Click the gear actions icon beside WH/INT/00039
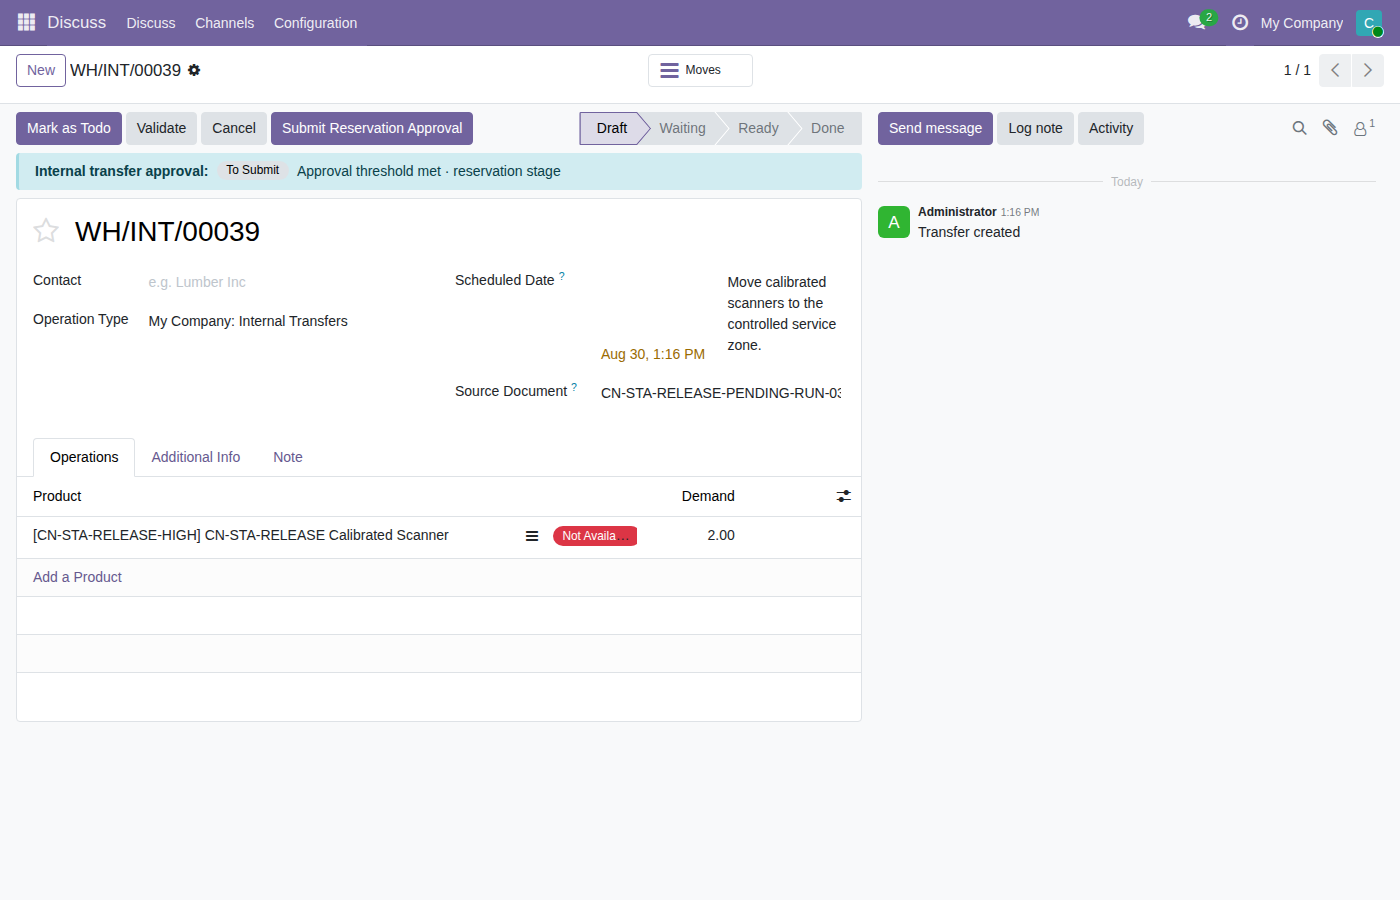 pos(194,70)
